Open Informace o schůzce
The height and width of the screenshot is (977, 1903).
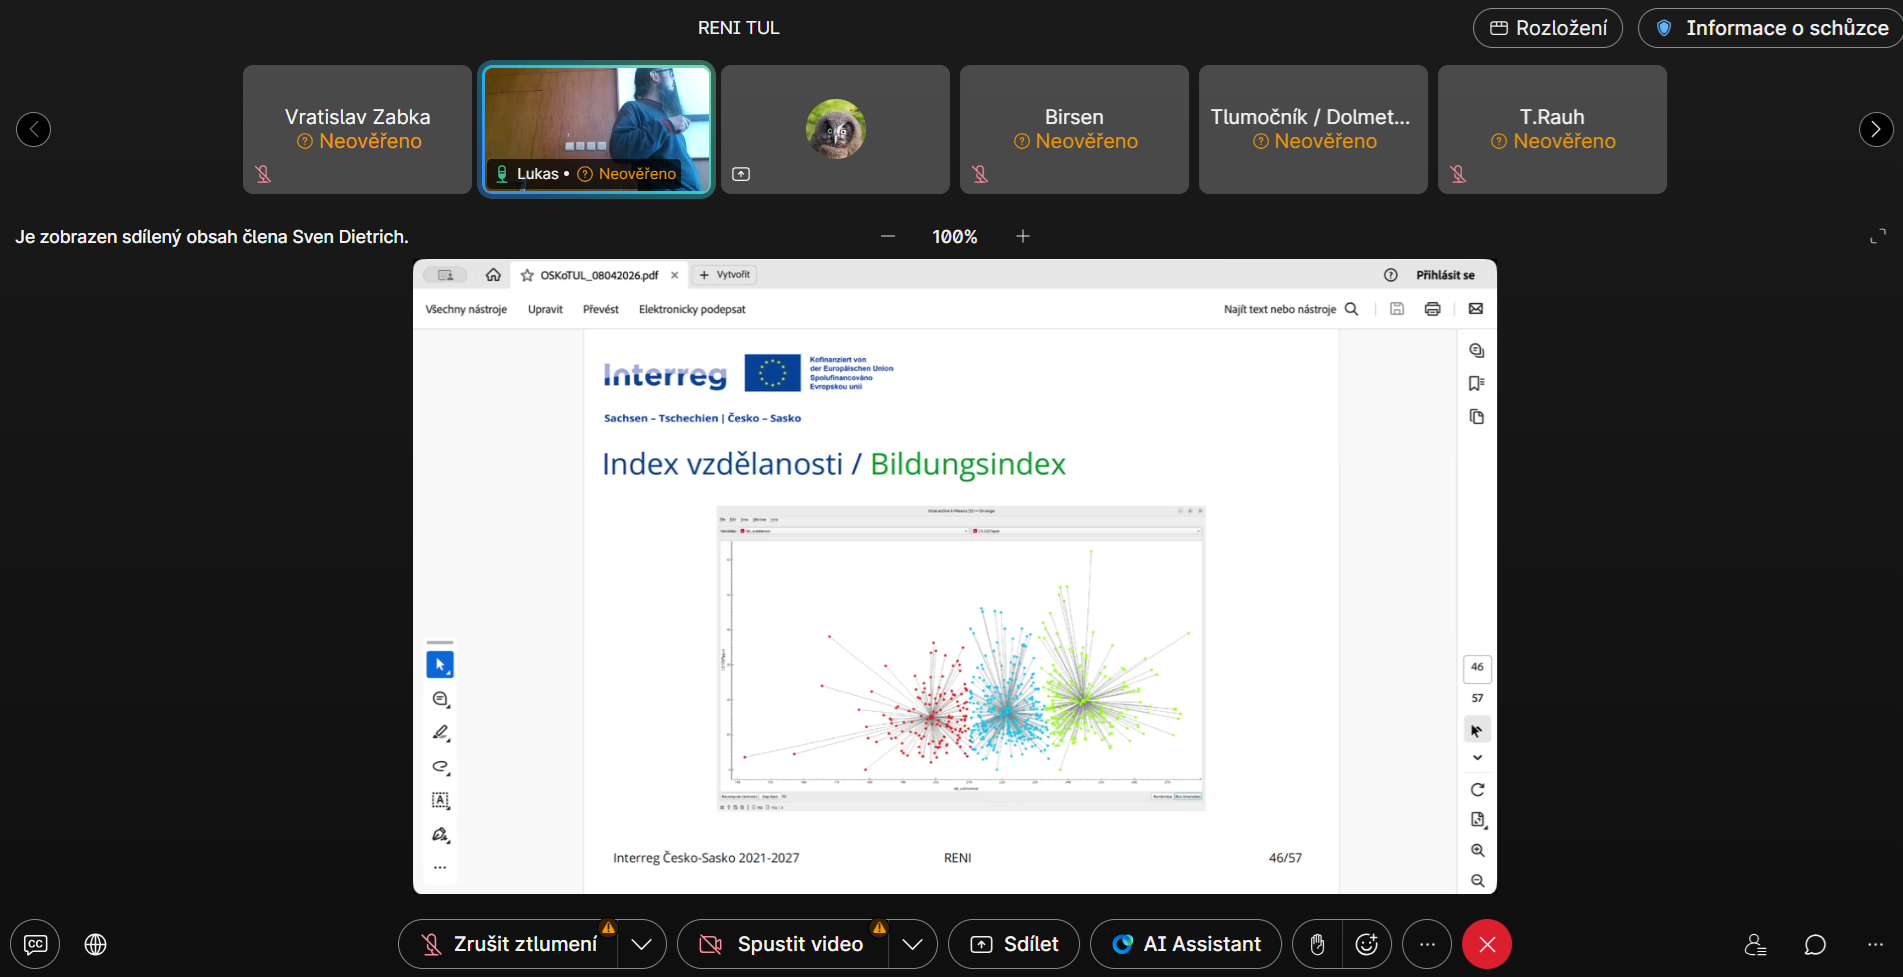1771,28
